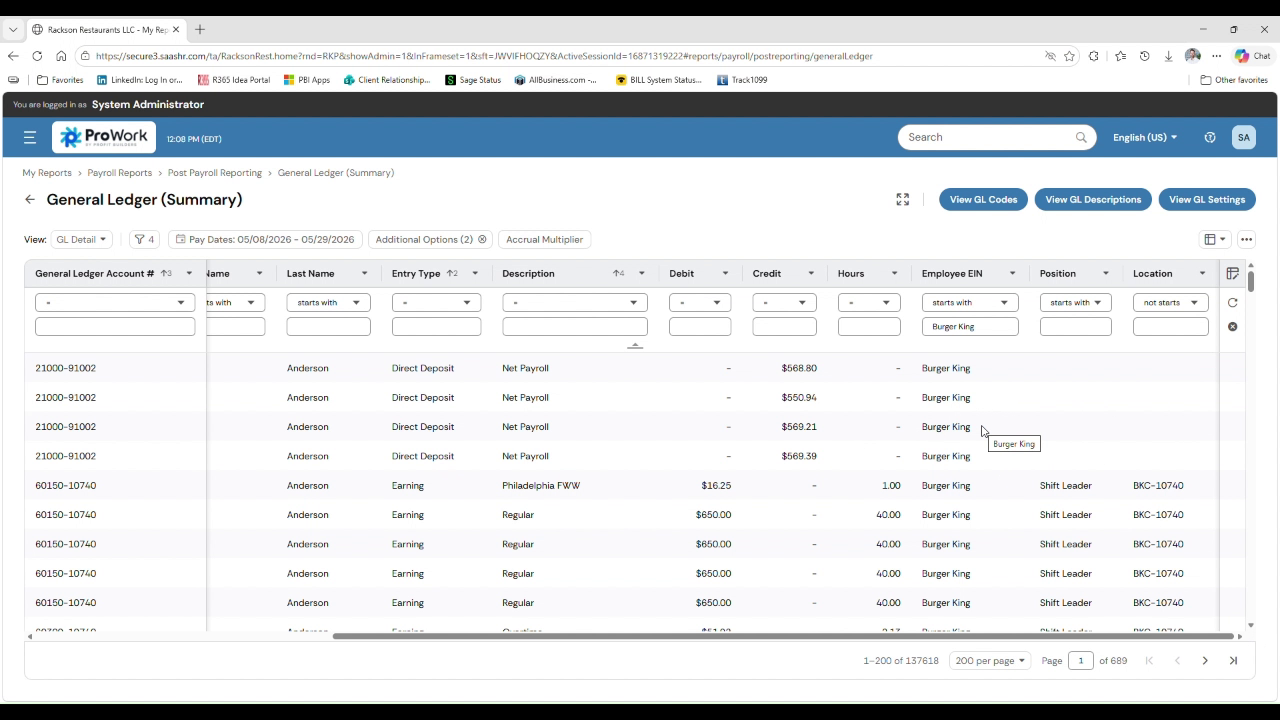Open the more options ellipsis above the table
The height and width of the screenshot is (720, 1280).
tap(1246, 239)
